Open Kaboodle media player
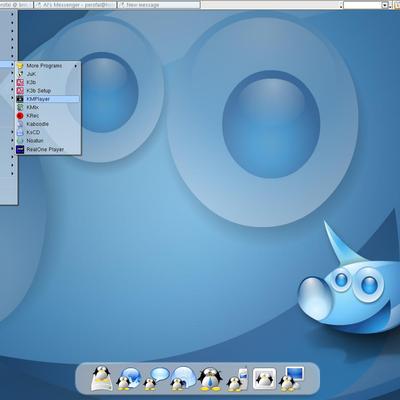Image resolution: width=400 pixels, height=400 pixels. point(48,124)
